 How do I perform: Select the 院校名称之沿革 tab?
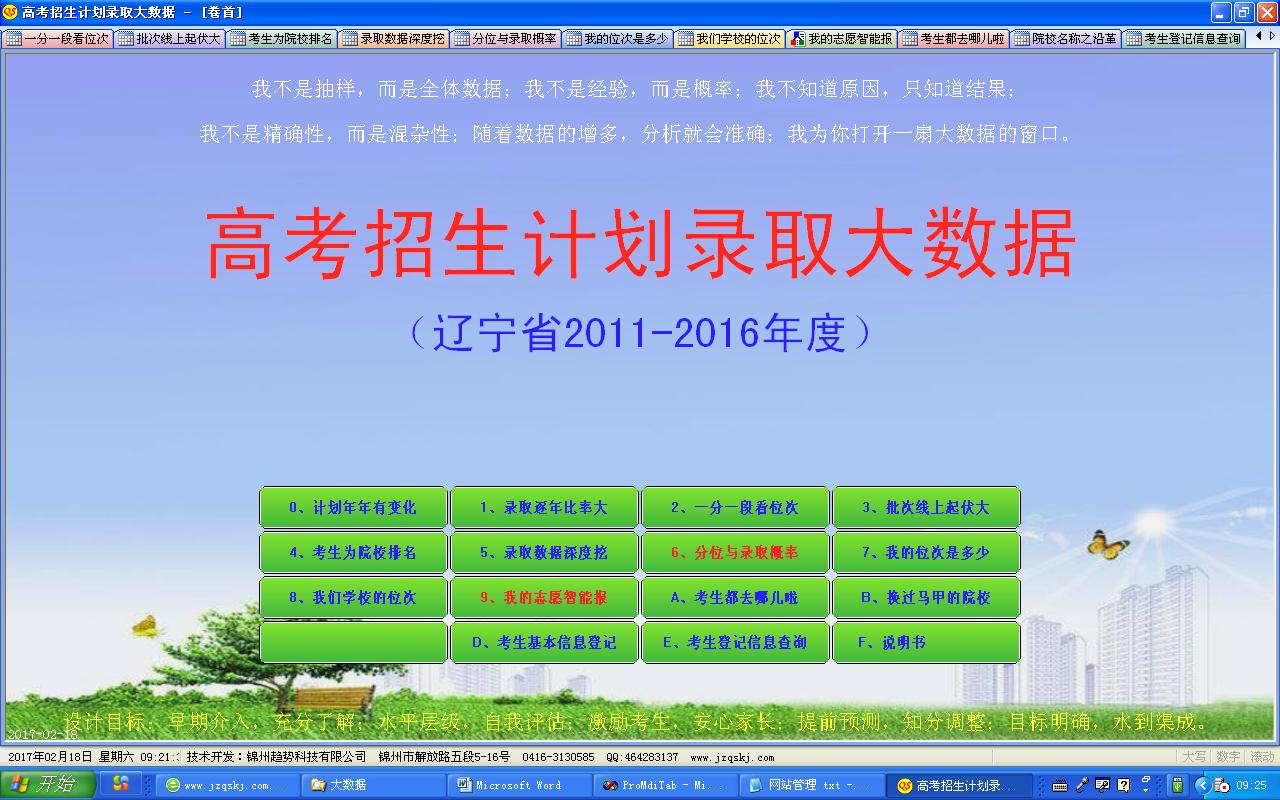point(1066,39)
